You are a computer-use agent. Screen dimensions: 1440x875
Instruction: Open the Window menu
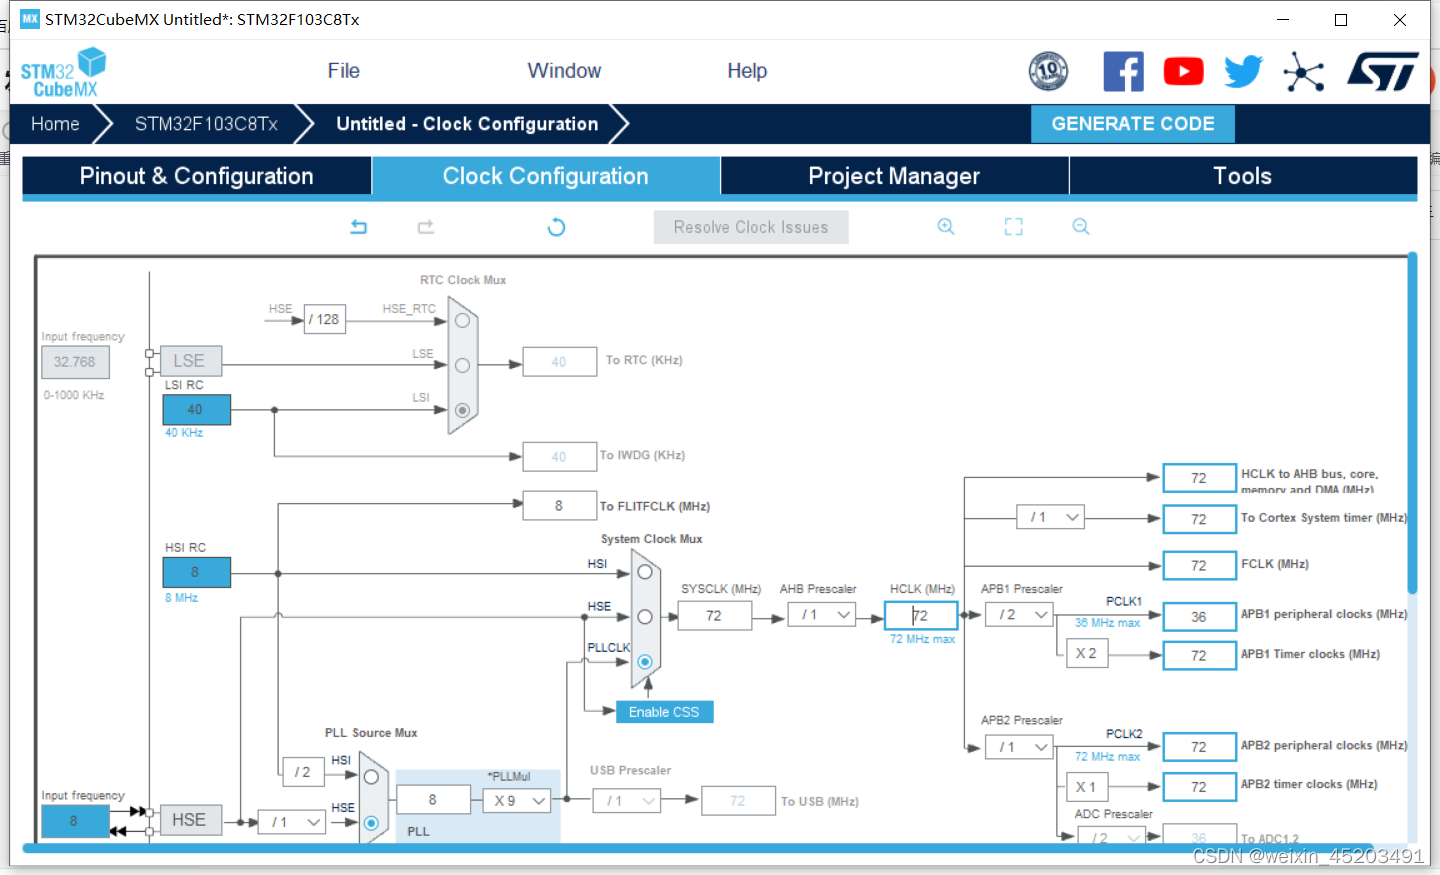pos(564,71)
